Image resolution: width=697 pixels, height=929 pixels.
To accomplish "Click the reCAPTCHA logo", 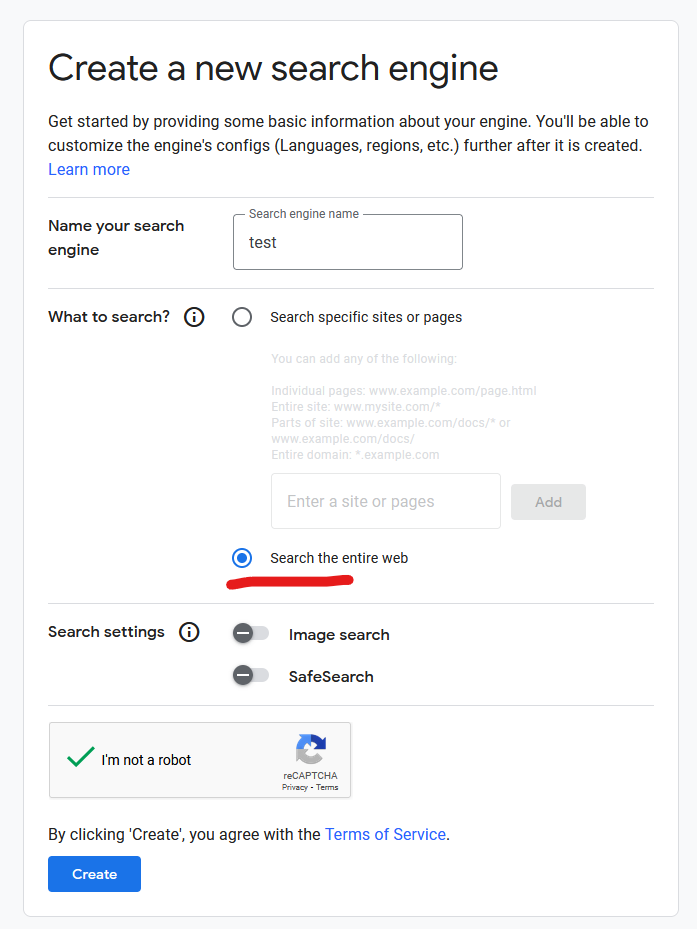I will [x=310, y=750].
